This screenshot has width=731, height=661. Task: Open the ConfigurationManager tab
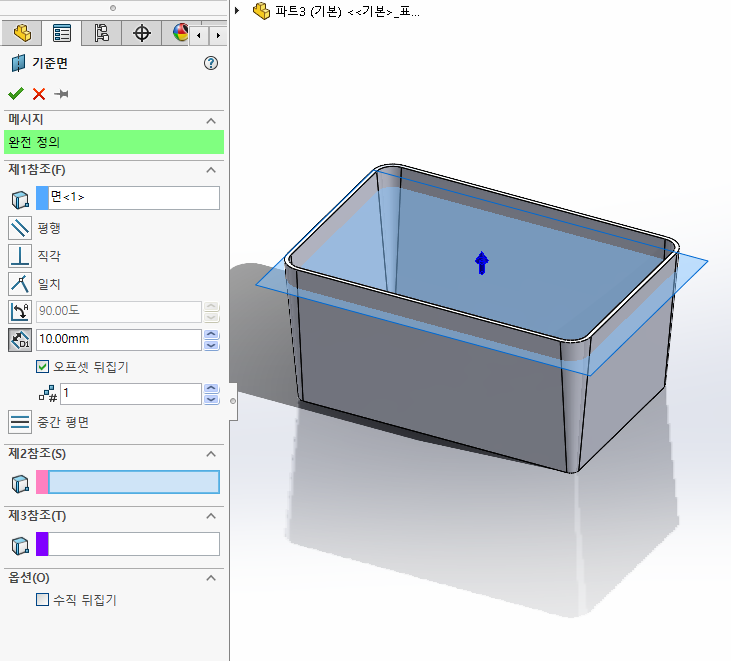tap(102, 33)
